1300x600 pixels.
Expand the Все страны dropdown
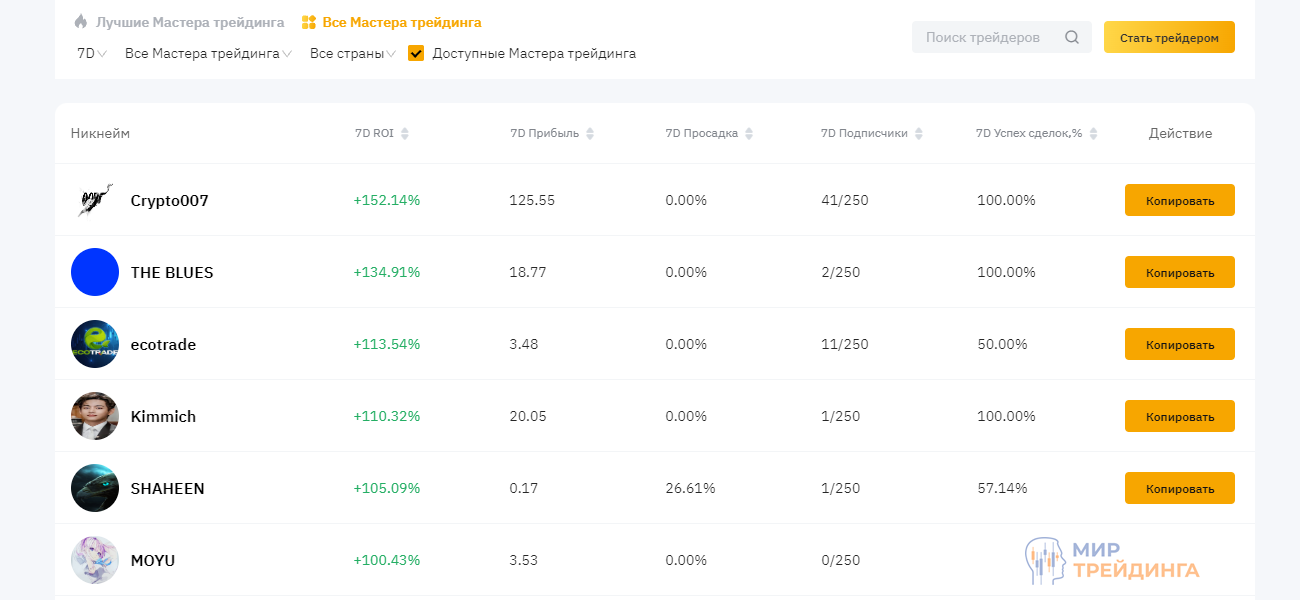pos(353,54)
